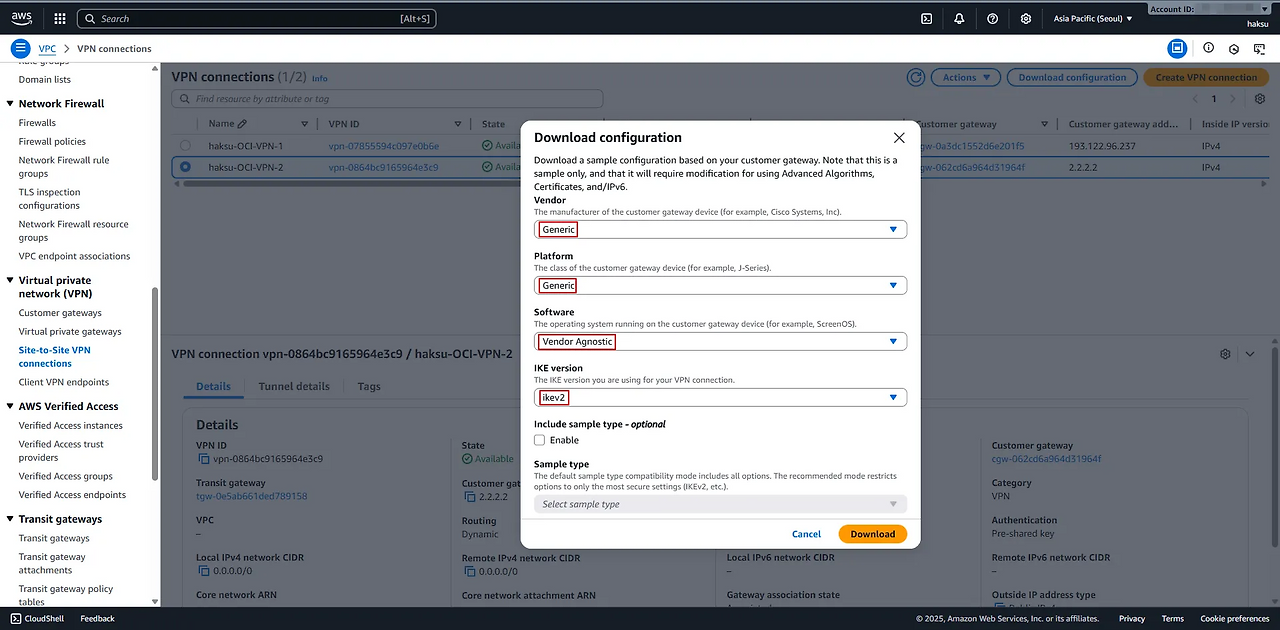The height and width of the screenshot is (630, 1280).
Task: Open the AWS services grid menu
Action: tap(60, 18)
